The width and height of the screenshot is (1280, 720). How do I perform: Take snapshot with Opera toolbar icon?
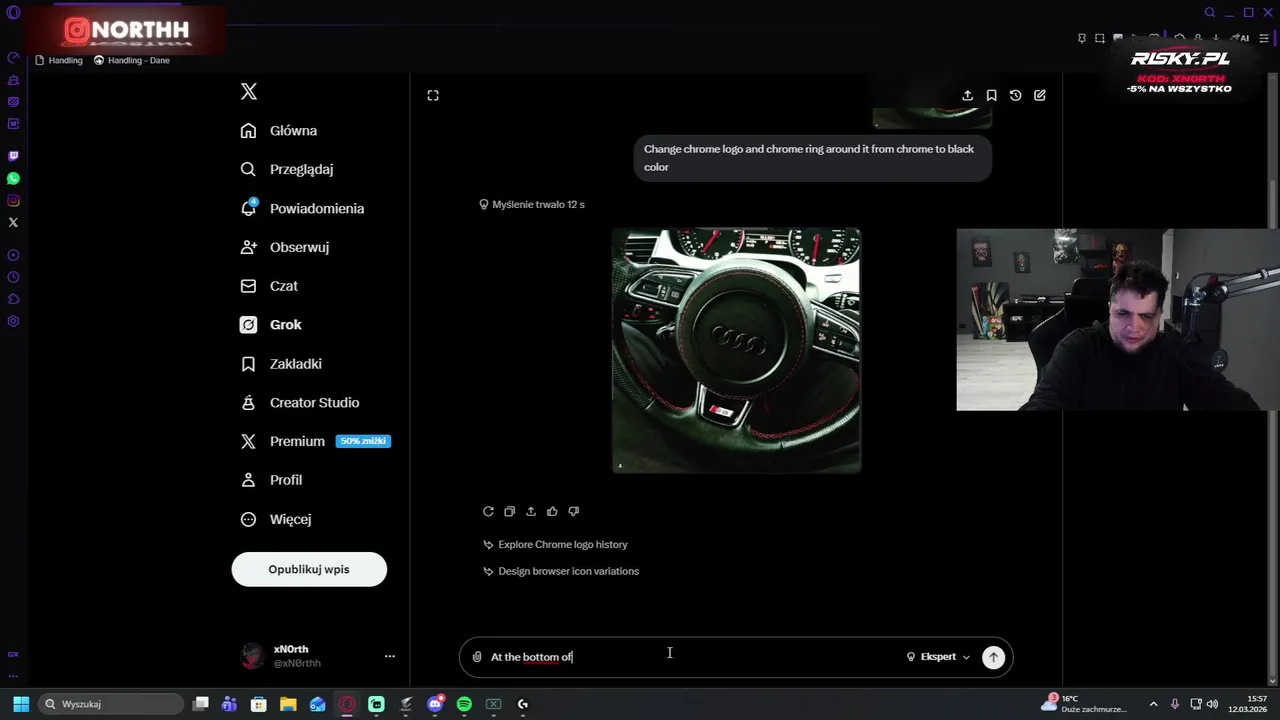(x=1100, y=38)
